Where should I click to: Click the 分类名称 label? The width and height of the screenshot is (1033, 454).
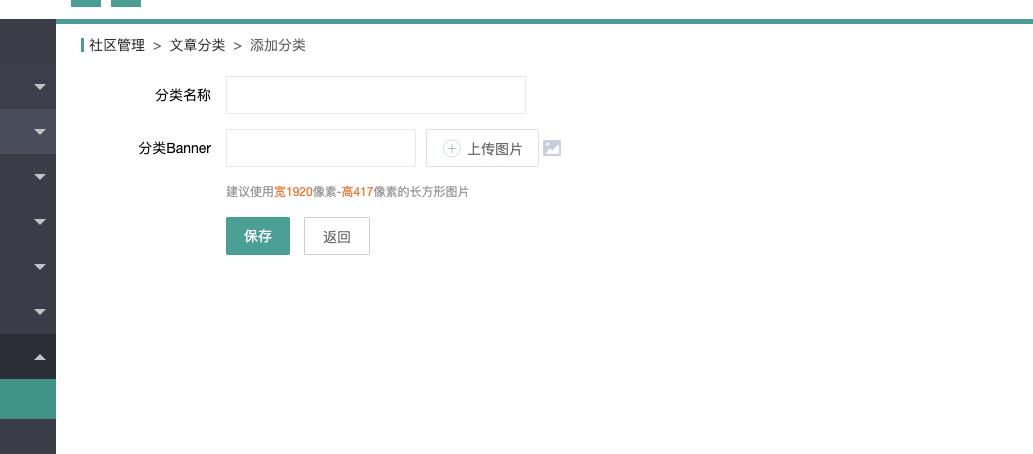(183, 95)
